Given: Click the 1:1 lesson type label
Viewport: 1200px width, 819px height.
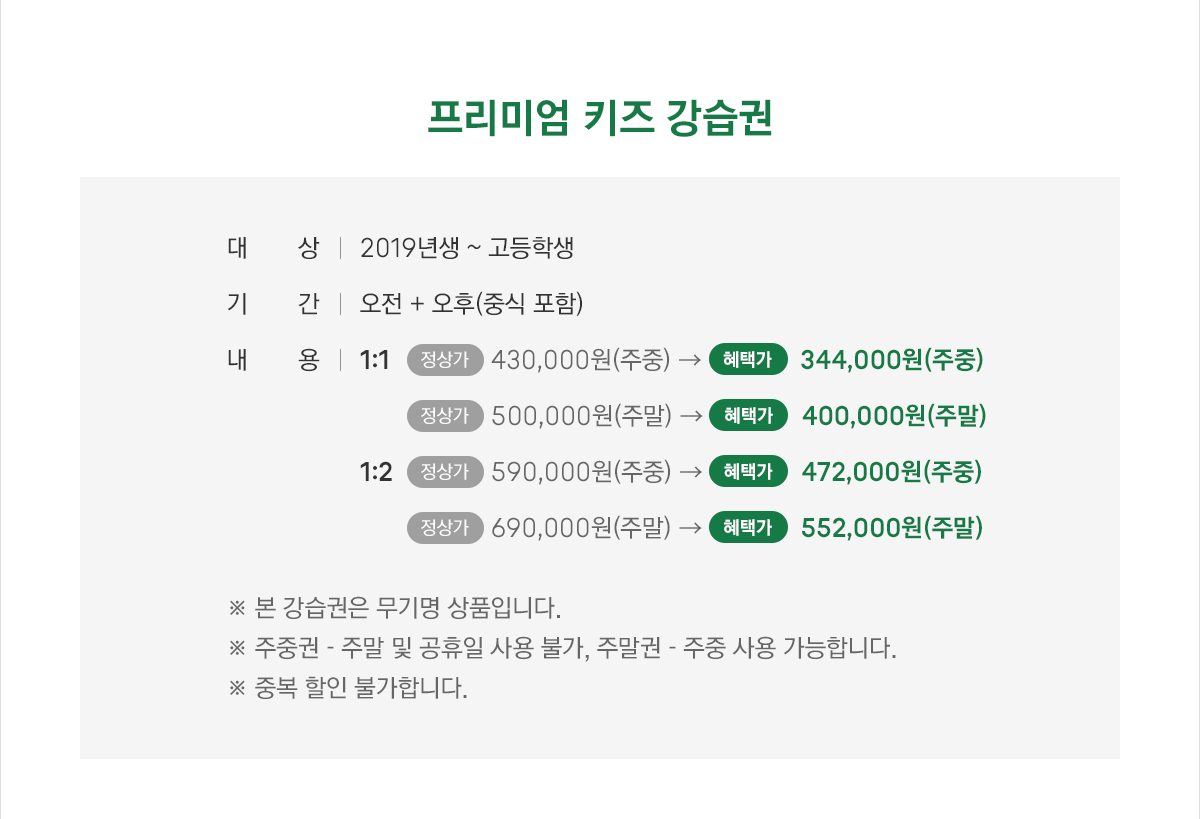Looking at the screenshot, I should (375, 360).
